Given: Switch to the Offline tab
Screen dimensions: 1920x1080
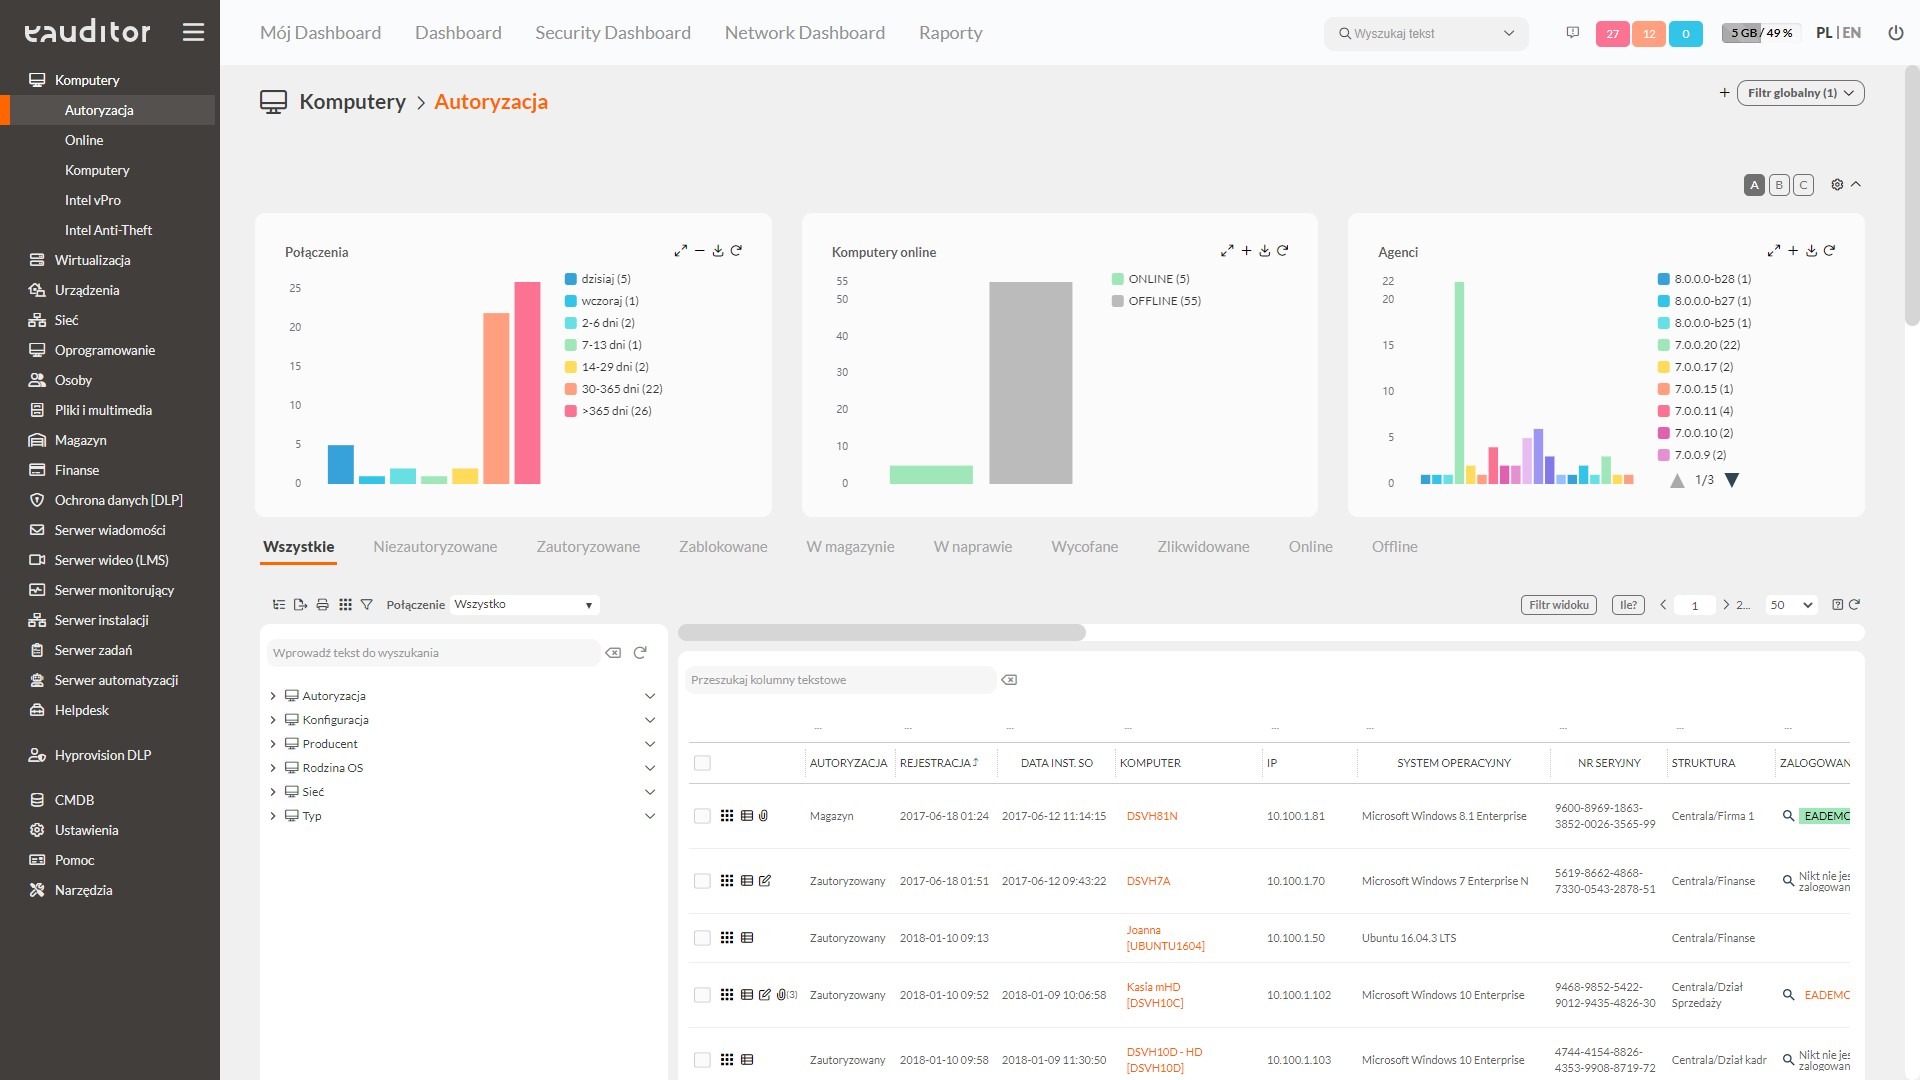Looking at the screenshot, I should click(x=1393, y=546).
